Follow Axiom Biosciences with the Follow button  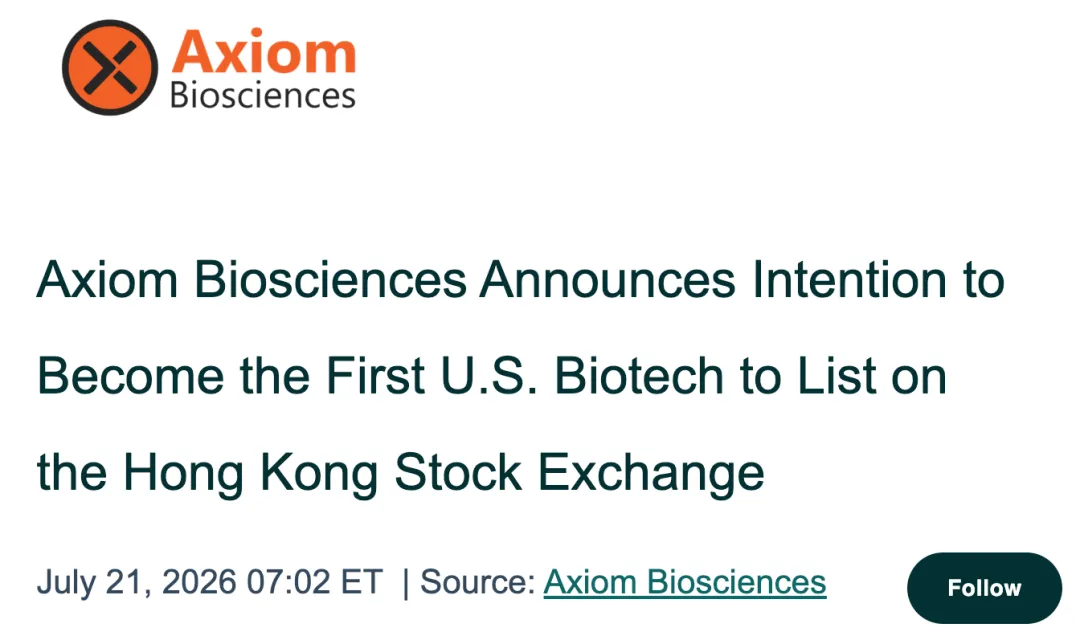tap(984, 588)
